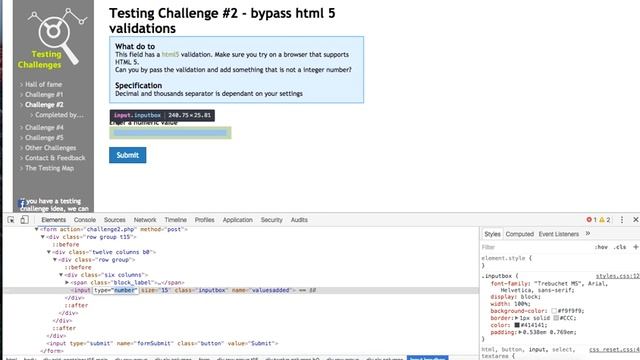Viewport: 640px width, 360px height.
Task: Click the numeric value input box
Action: coord(170,133)
